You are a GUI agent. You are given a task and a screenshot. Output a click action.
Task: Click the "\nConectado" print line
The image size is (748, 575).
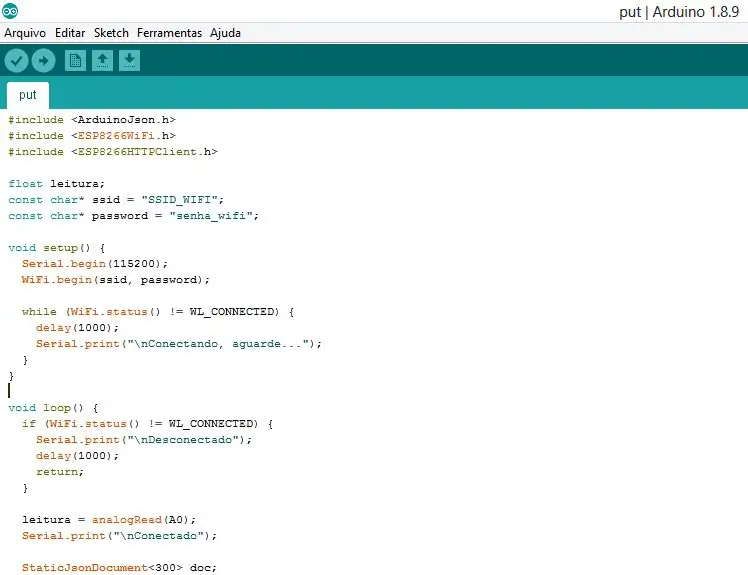(119, 536)
